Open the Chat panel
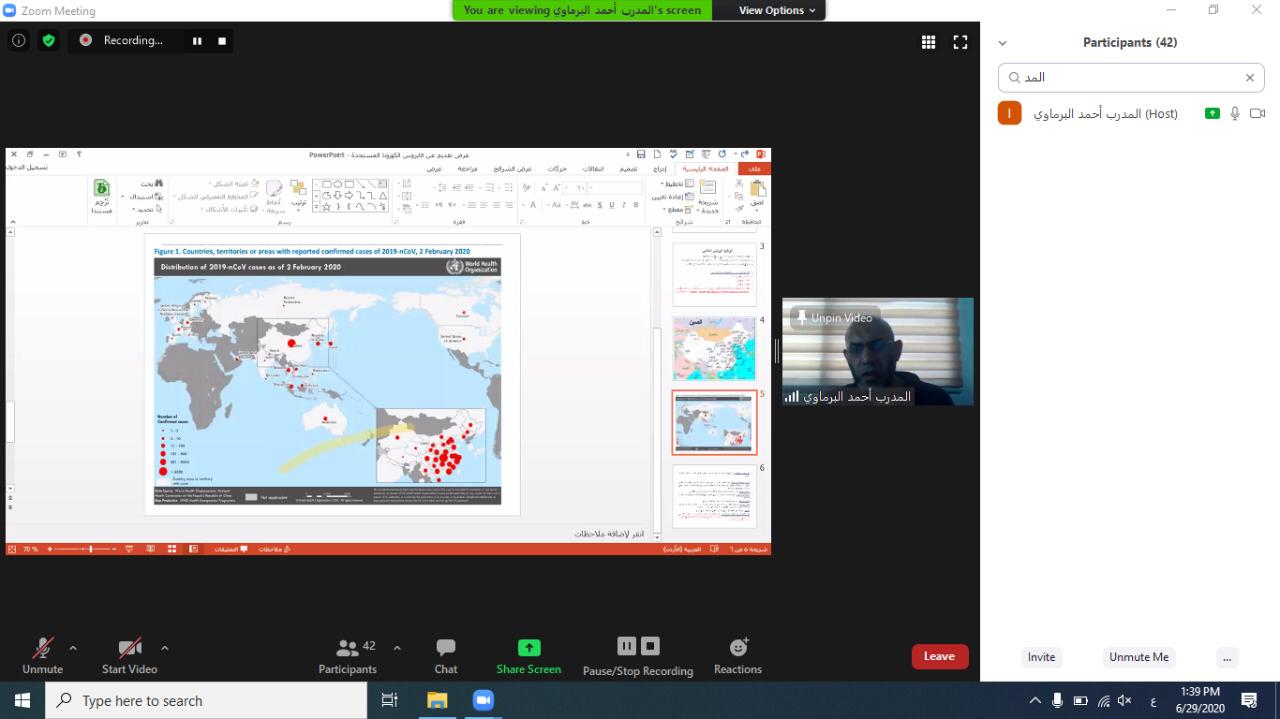This screenshot has height=719, width=1280. (x=446, y=655)
